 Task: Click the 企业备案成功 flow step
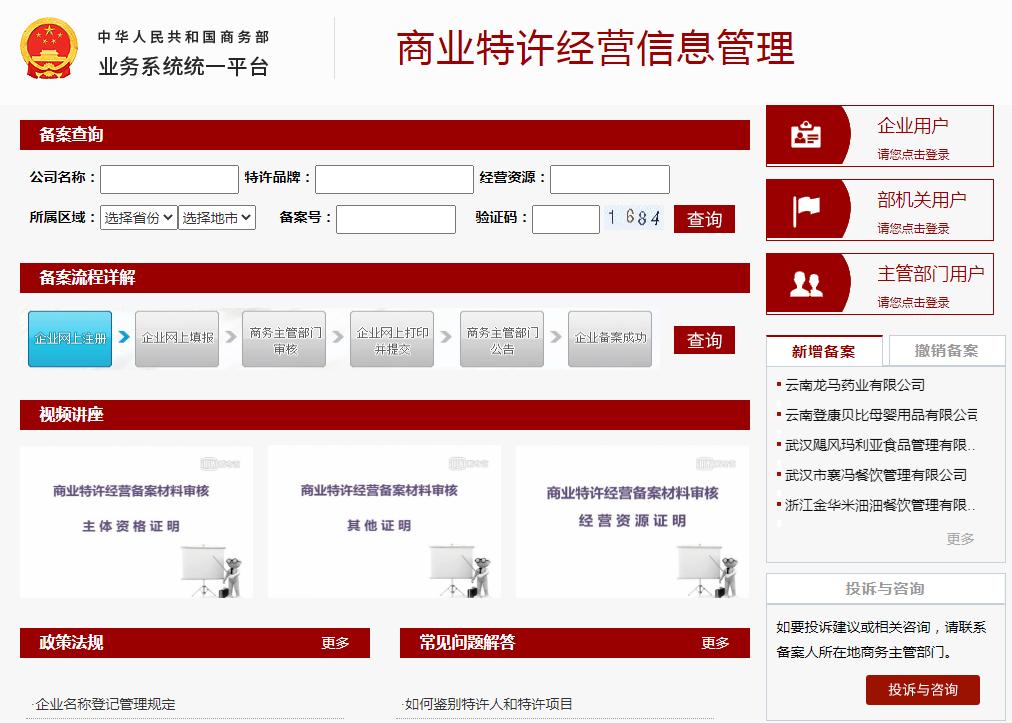[x=609, y=339]
